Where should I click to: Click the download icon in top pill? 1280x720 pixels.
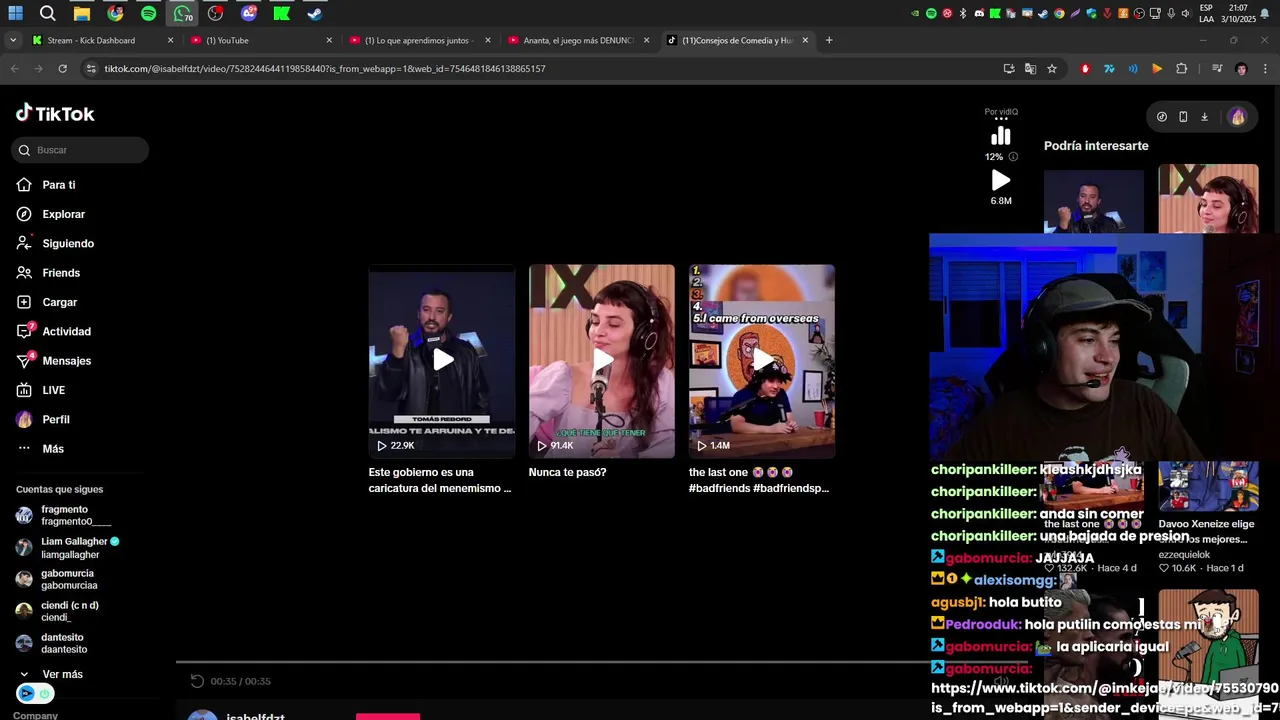click(1204, 117)
